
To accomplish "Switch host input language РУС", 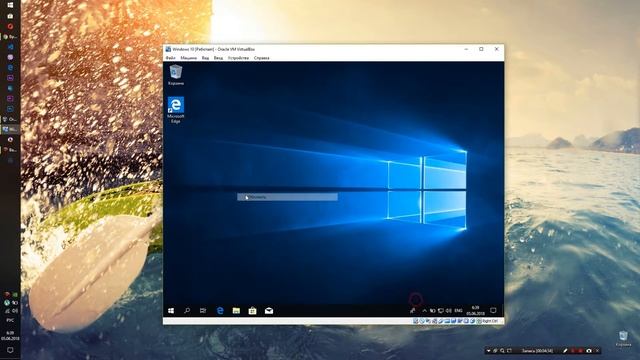I will (10, 320).
